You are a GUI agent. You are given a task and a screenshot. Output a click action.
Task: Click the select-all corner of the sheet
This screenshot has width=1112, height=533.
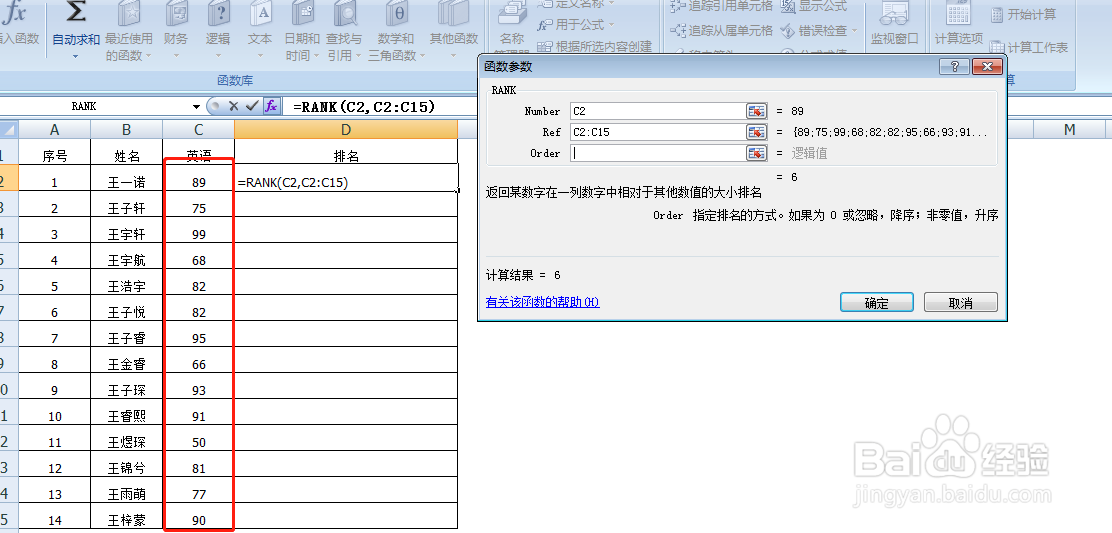pyautogui.click(x=8, y=130)
